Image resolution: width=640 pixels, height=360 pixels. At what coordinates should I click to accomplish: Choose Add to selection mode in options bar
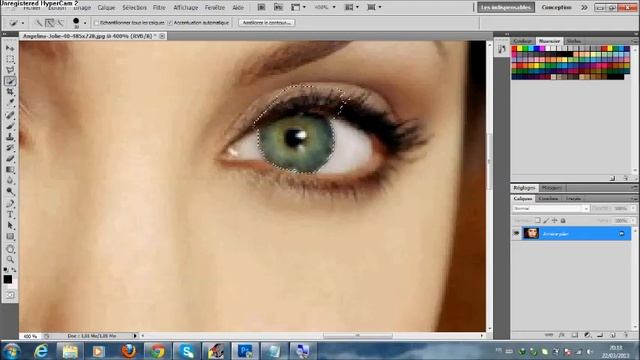coord(50,23)
